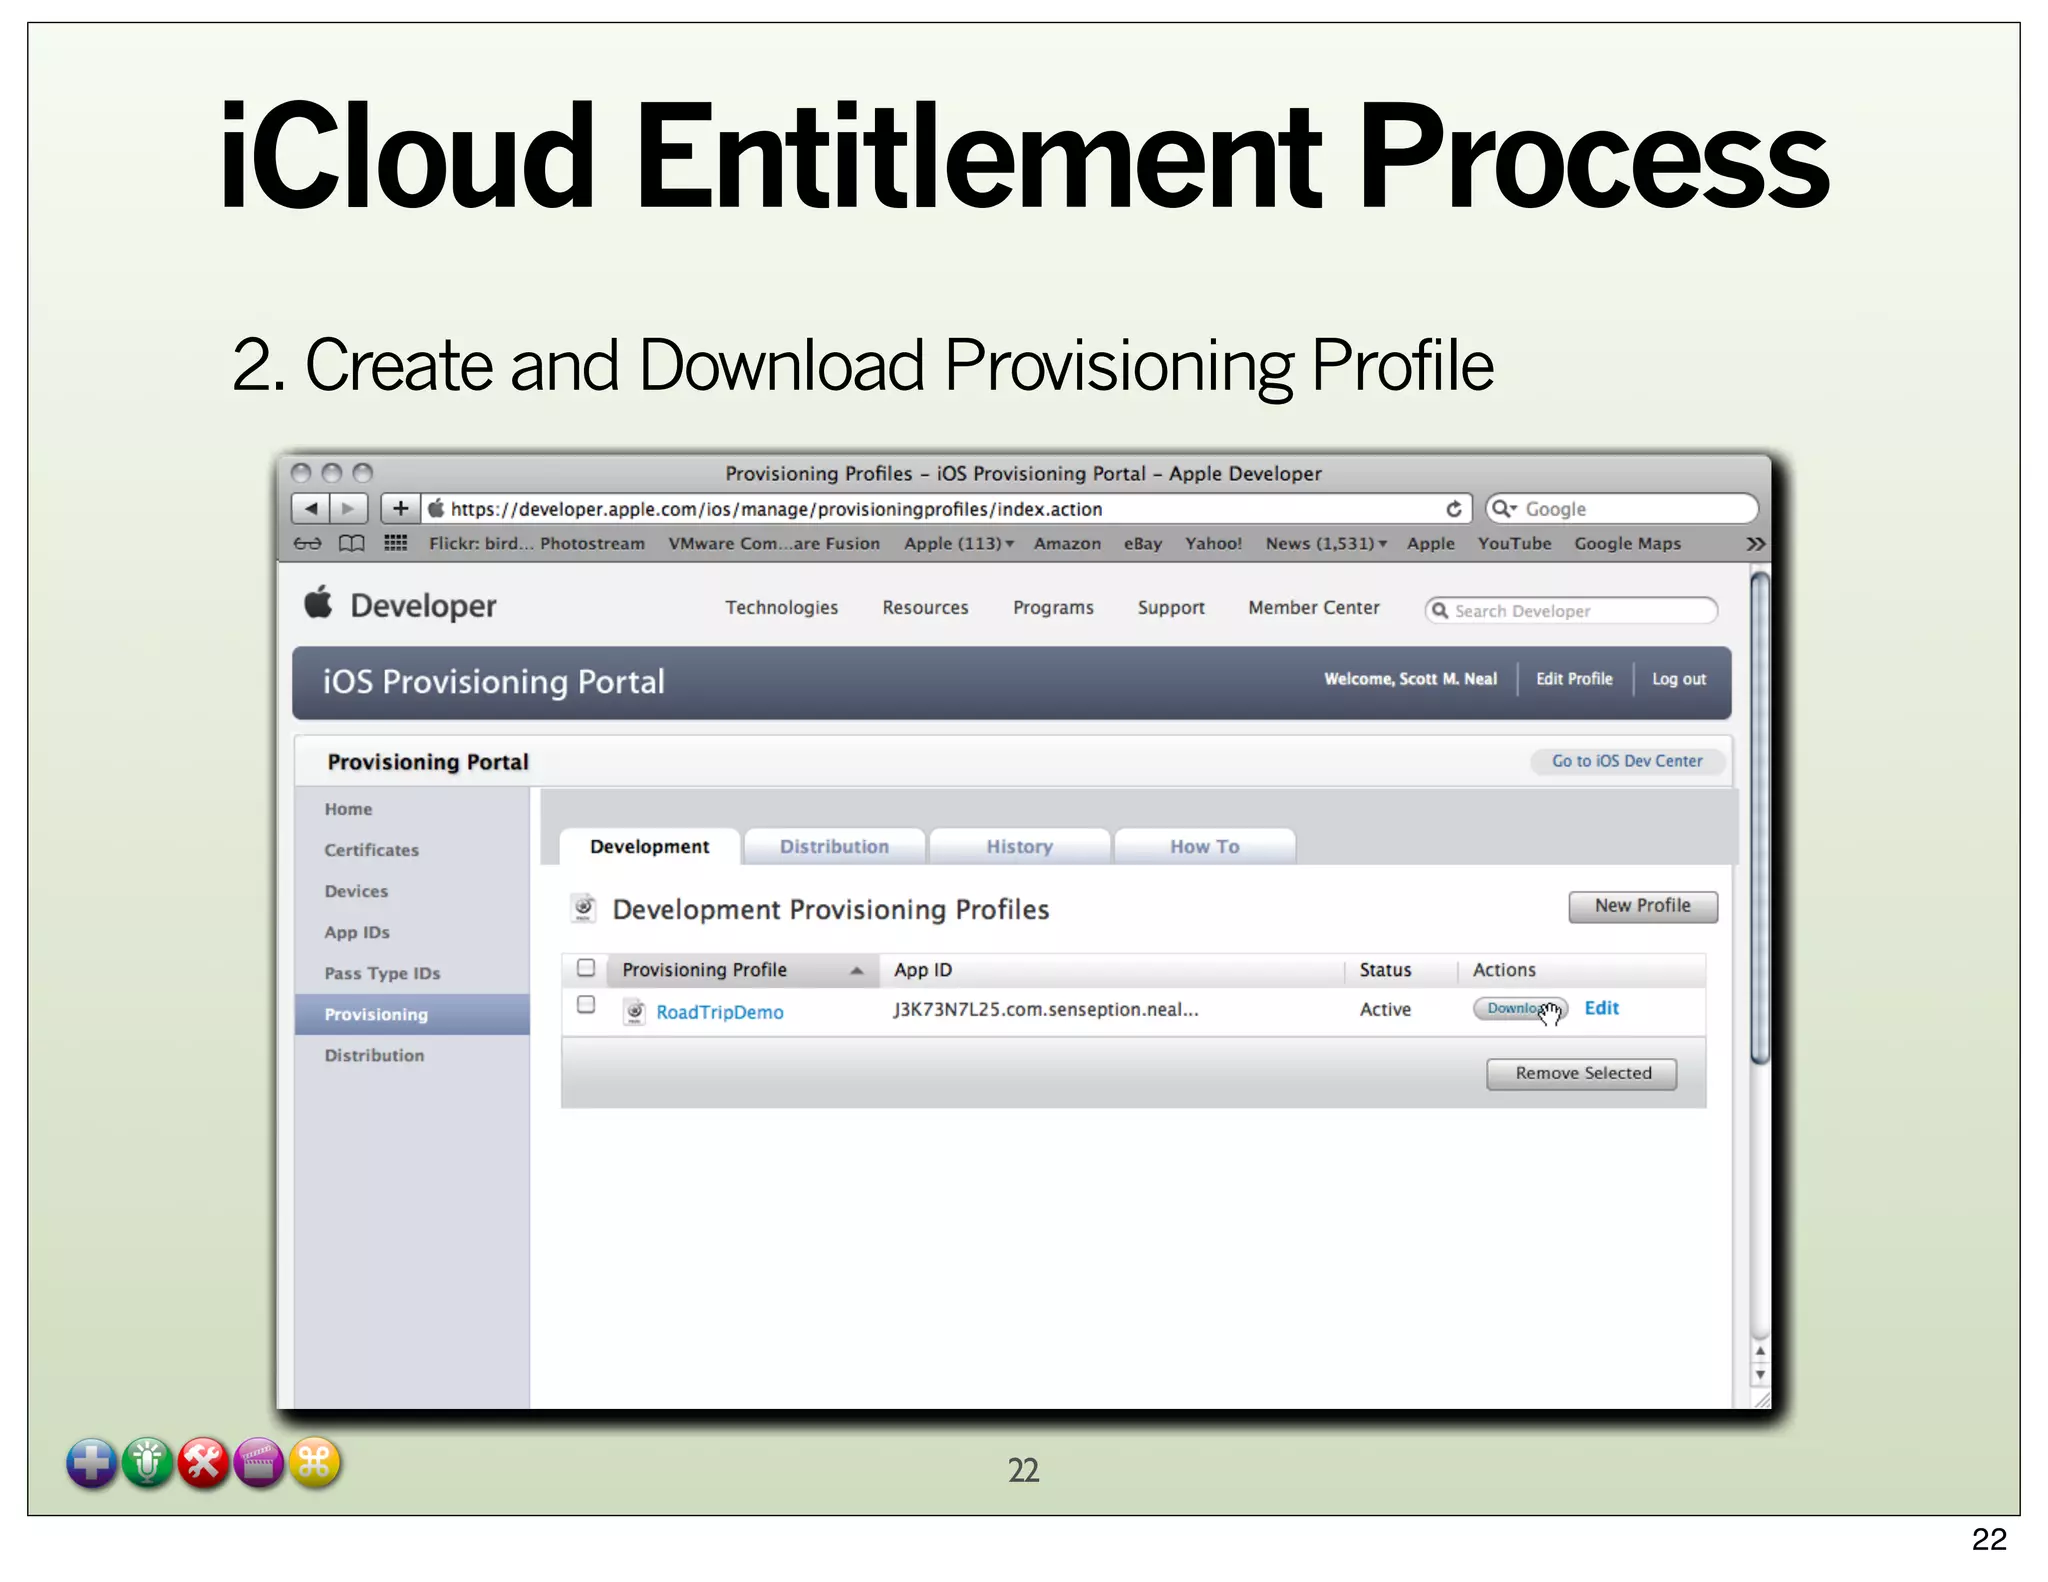This screenshot has height=1582, width=2048.
Task: Open the Google Maps bookmark
Action: click(1627, 543)
